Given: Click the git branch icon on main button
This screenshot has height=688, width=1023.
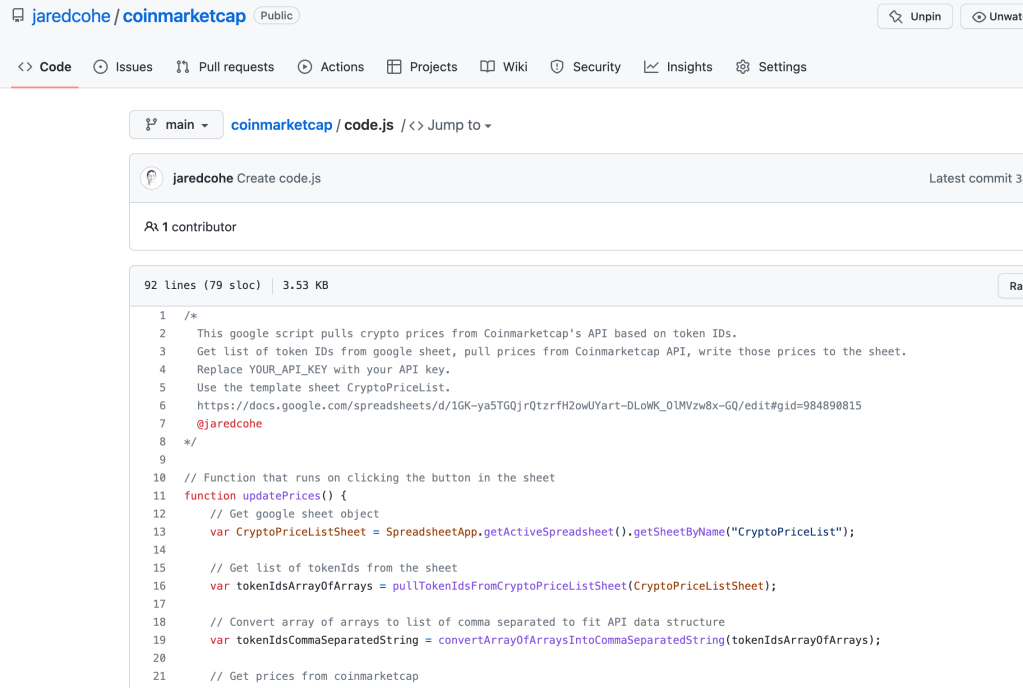Looking at the screenshot, I should tap(151, 125).
